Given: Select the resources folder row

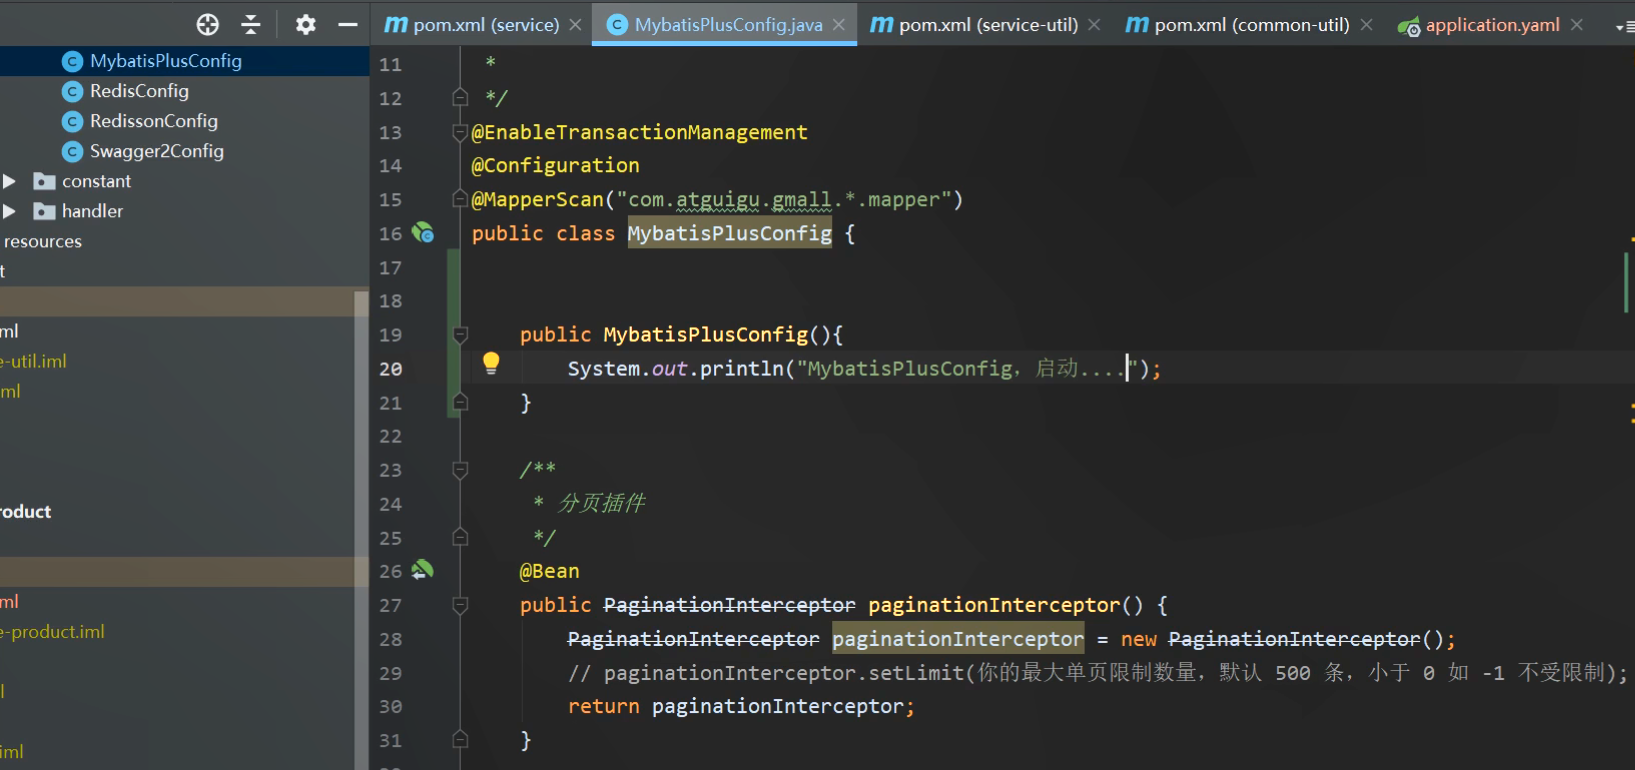Looking at the screenshot, I should click(184, 241).
